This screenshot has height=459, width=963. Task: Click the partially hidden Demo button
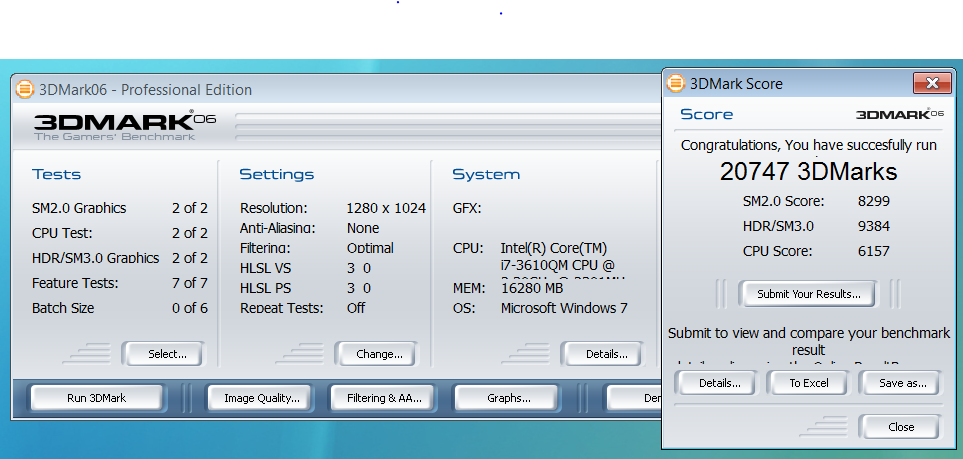tap(634, 398)
